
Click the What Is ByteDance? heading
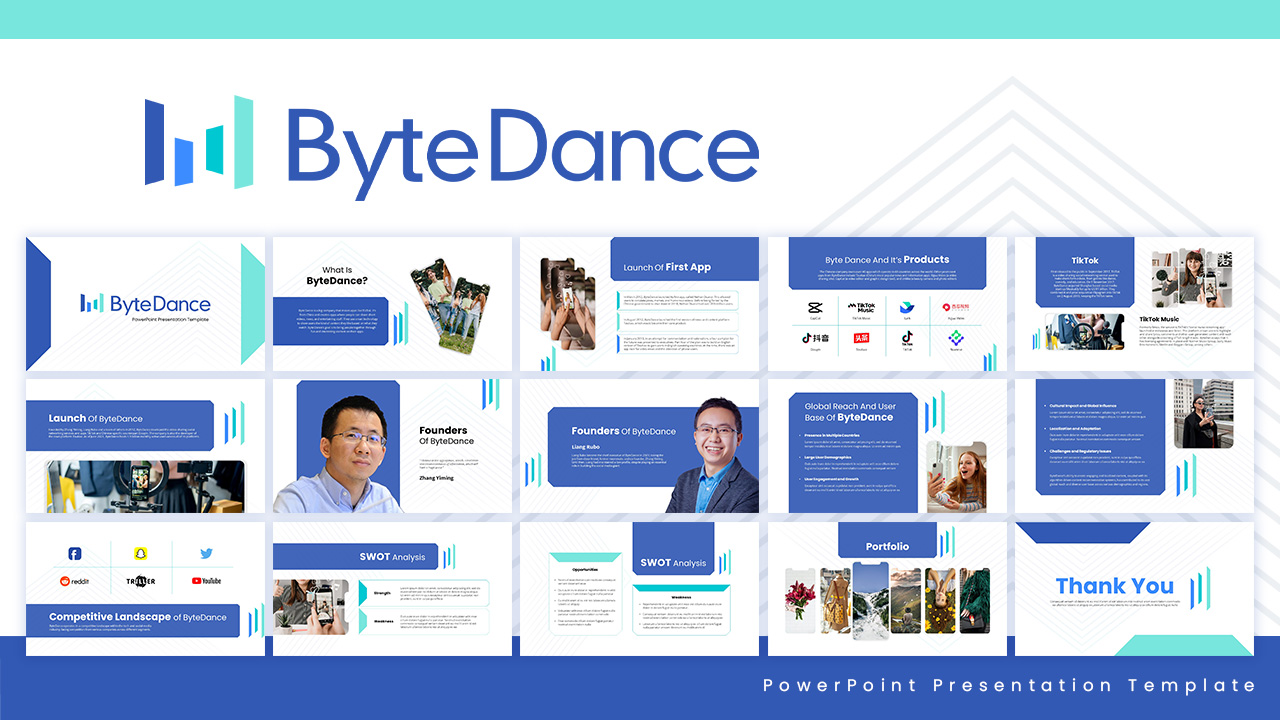337,275
